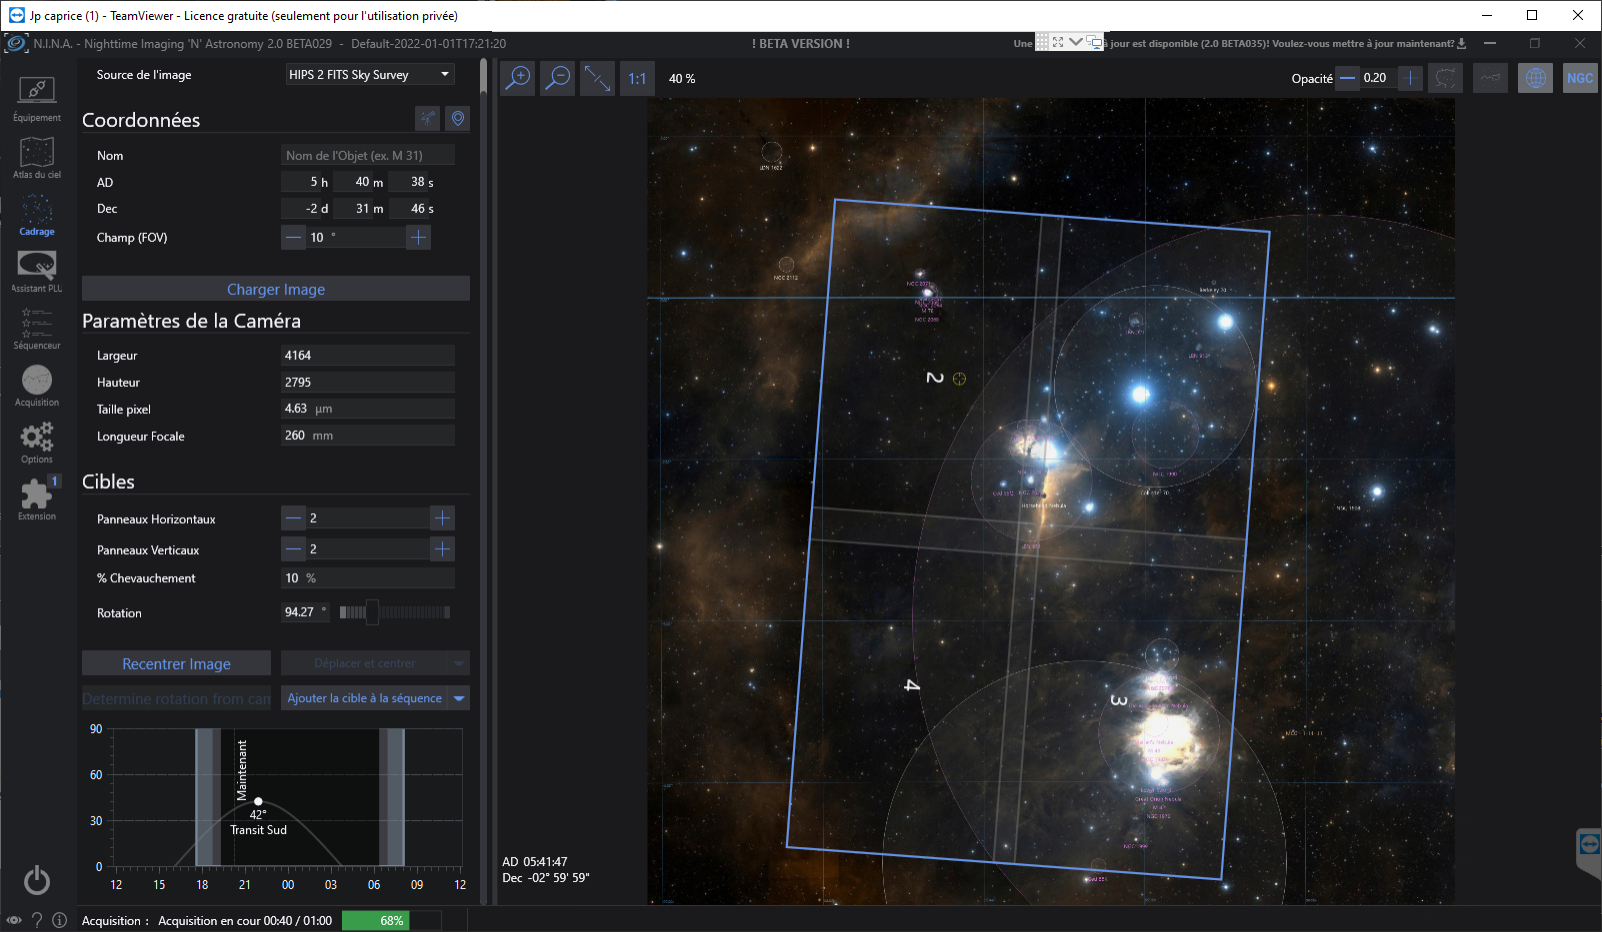The image size is (1602, 932).
Task: Open the Extension puzzle icon
Action: (x=37, y=499)
